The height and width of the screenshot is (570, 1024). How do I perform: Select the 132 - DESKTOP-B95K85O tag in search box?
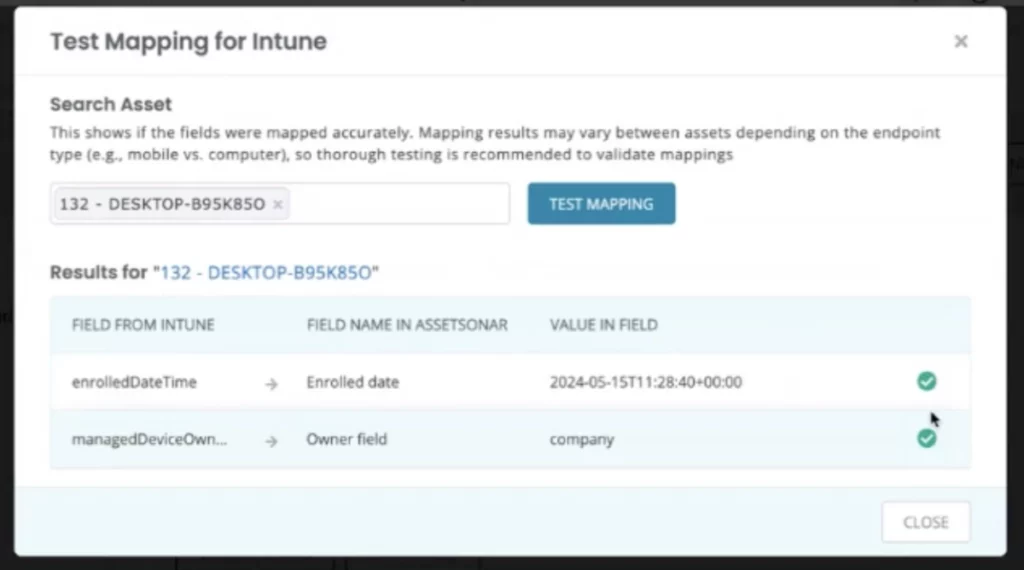point(162,204)
